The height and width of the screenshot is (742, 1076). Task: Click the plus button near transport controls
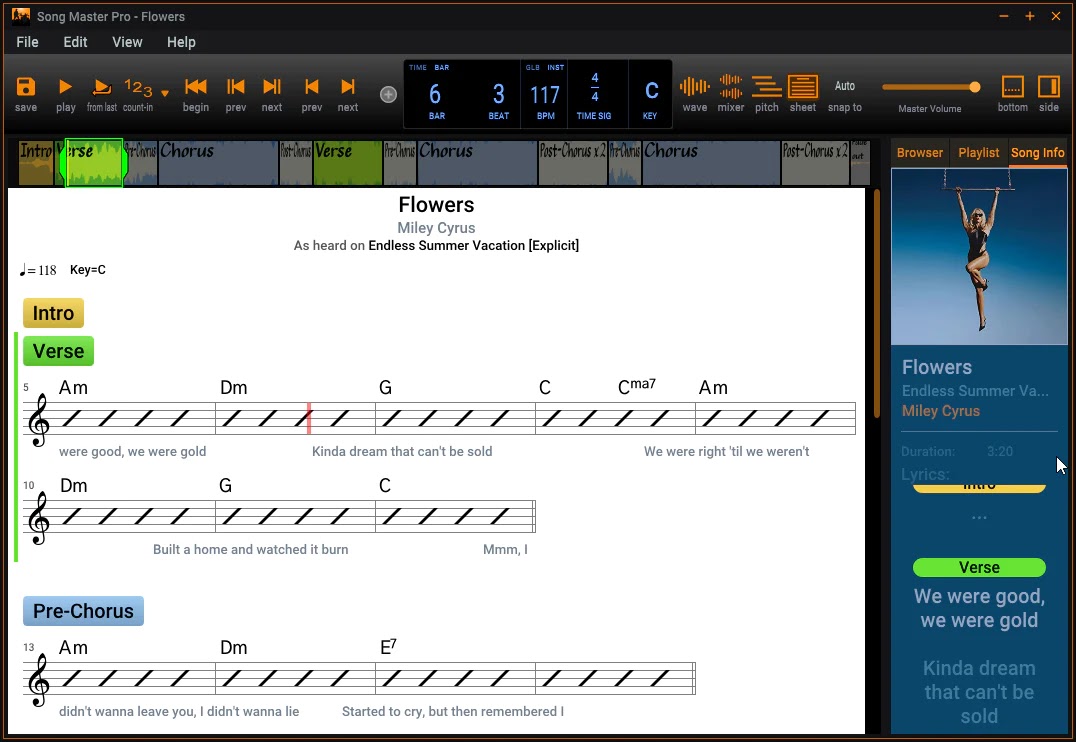pyautogui.click(x=388, y=94)
